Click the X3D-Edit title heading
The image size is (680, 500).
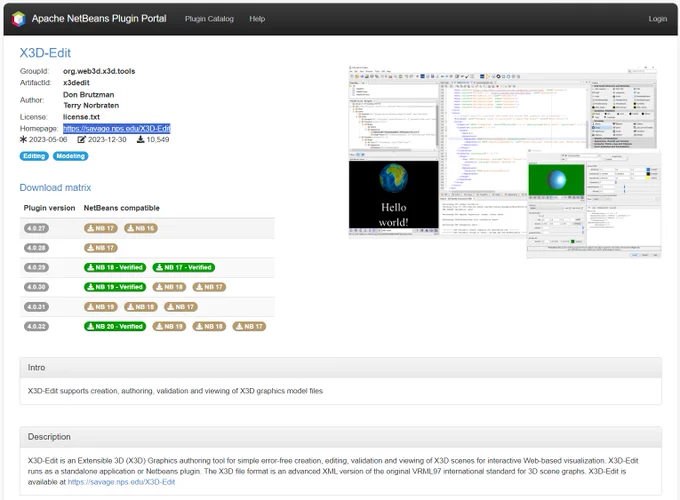pos(45,53)
